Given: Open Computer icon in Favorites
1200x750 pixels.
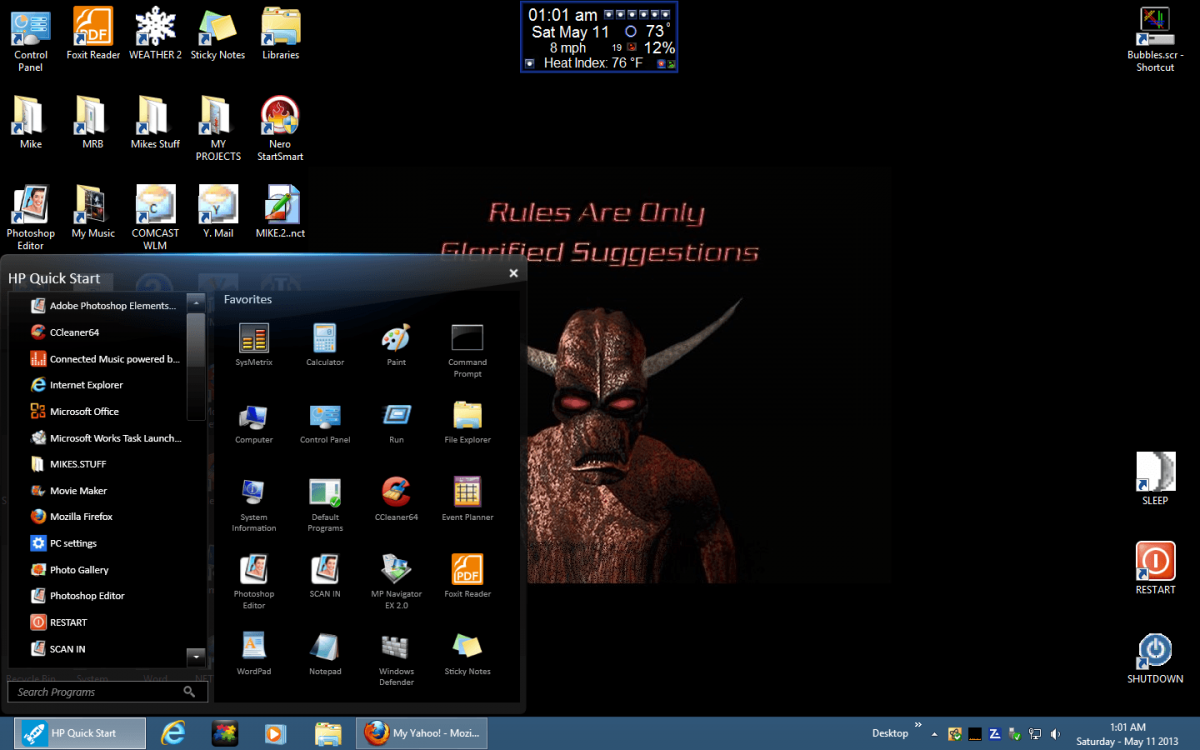Looking at the screenshot, I should click(x=254, y=423).
